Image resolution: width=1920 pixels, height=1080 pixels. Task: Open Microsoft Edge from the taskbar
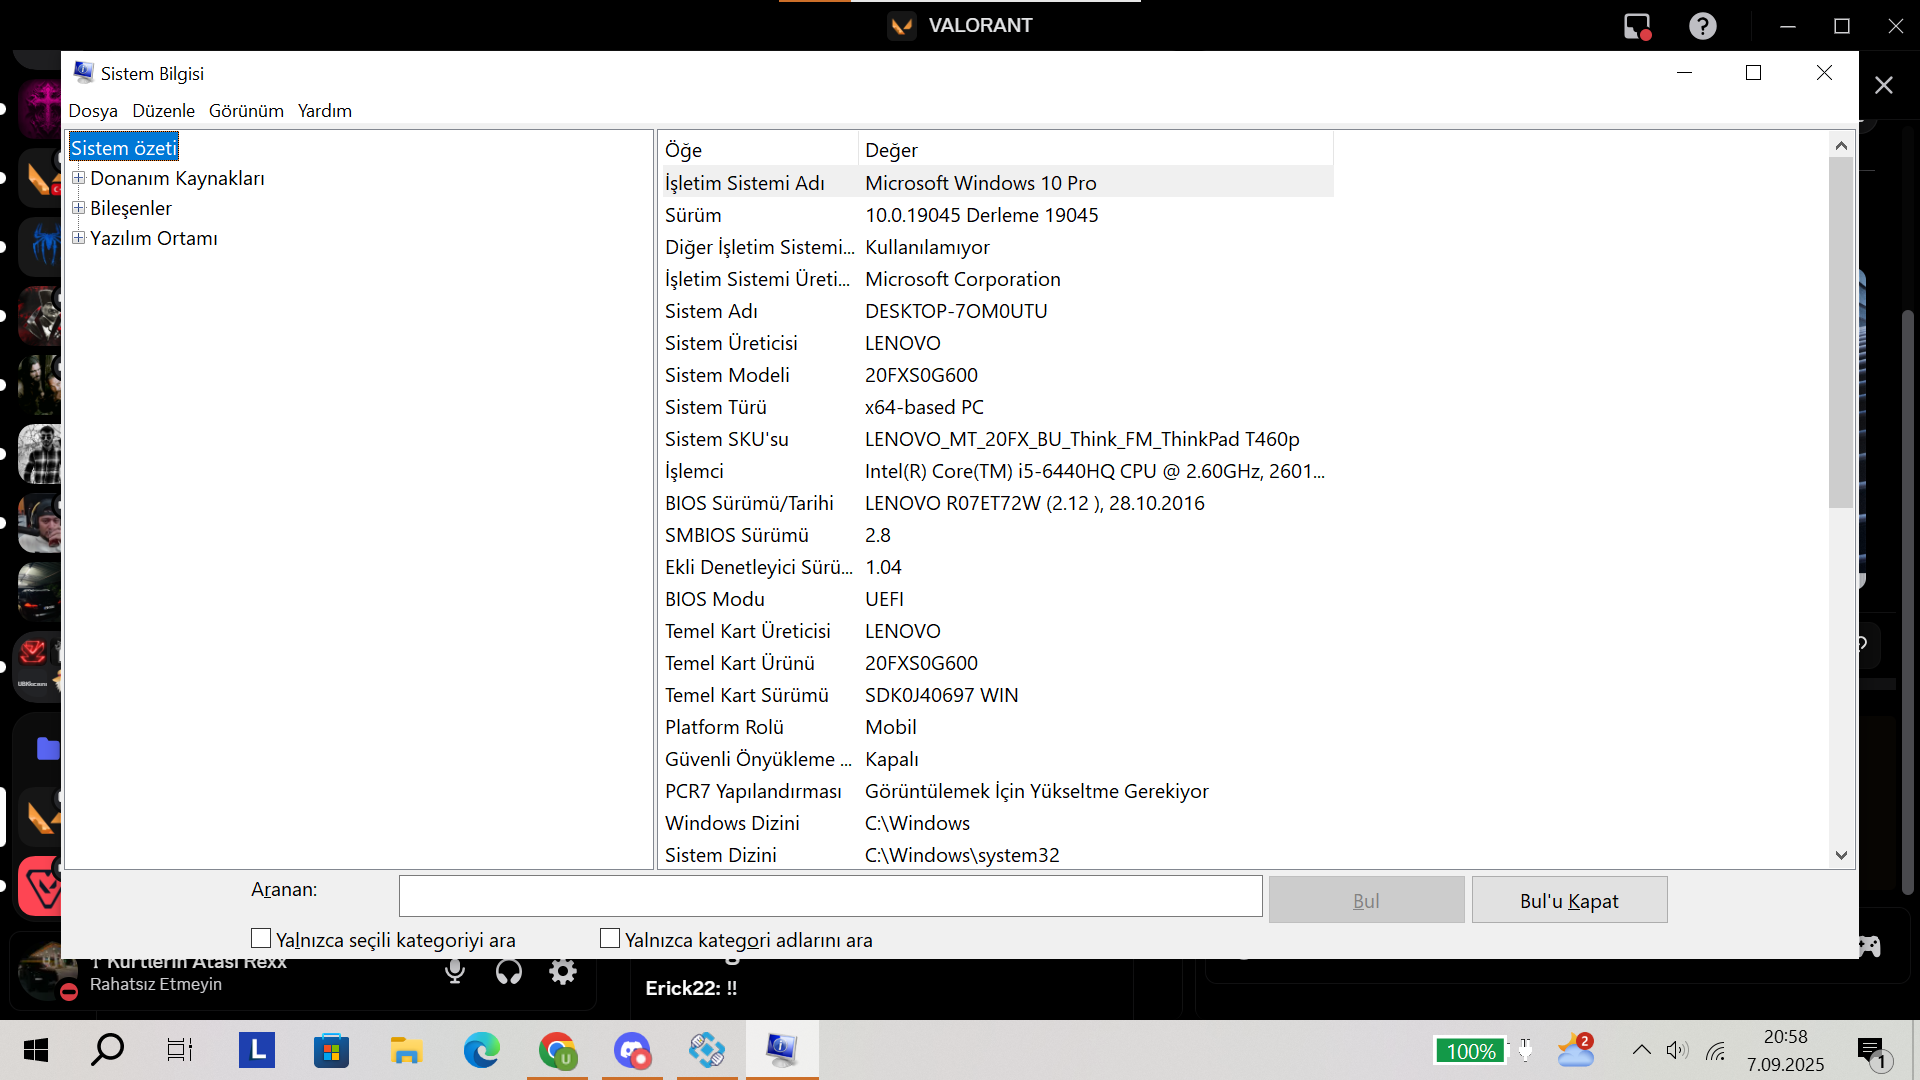(481, 1051)
